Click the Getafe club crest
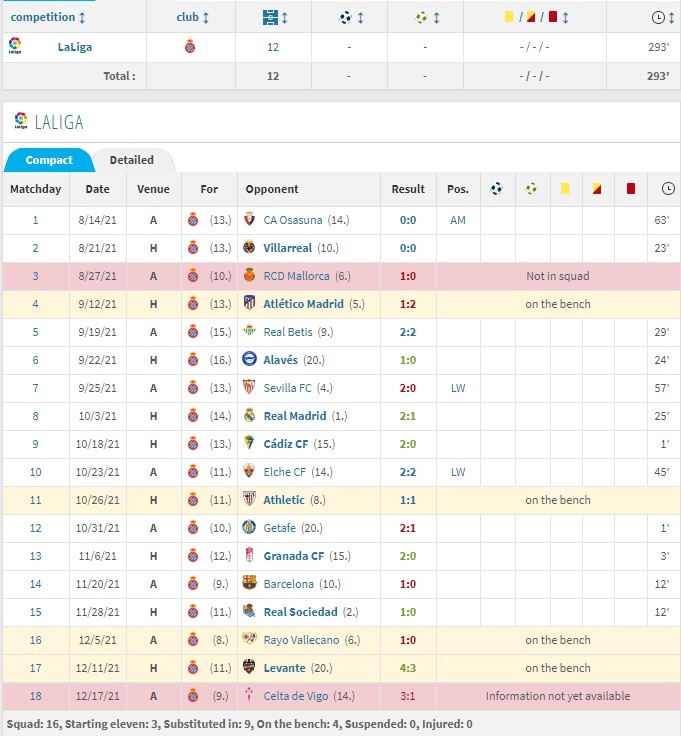 tap(249, 527)
